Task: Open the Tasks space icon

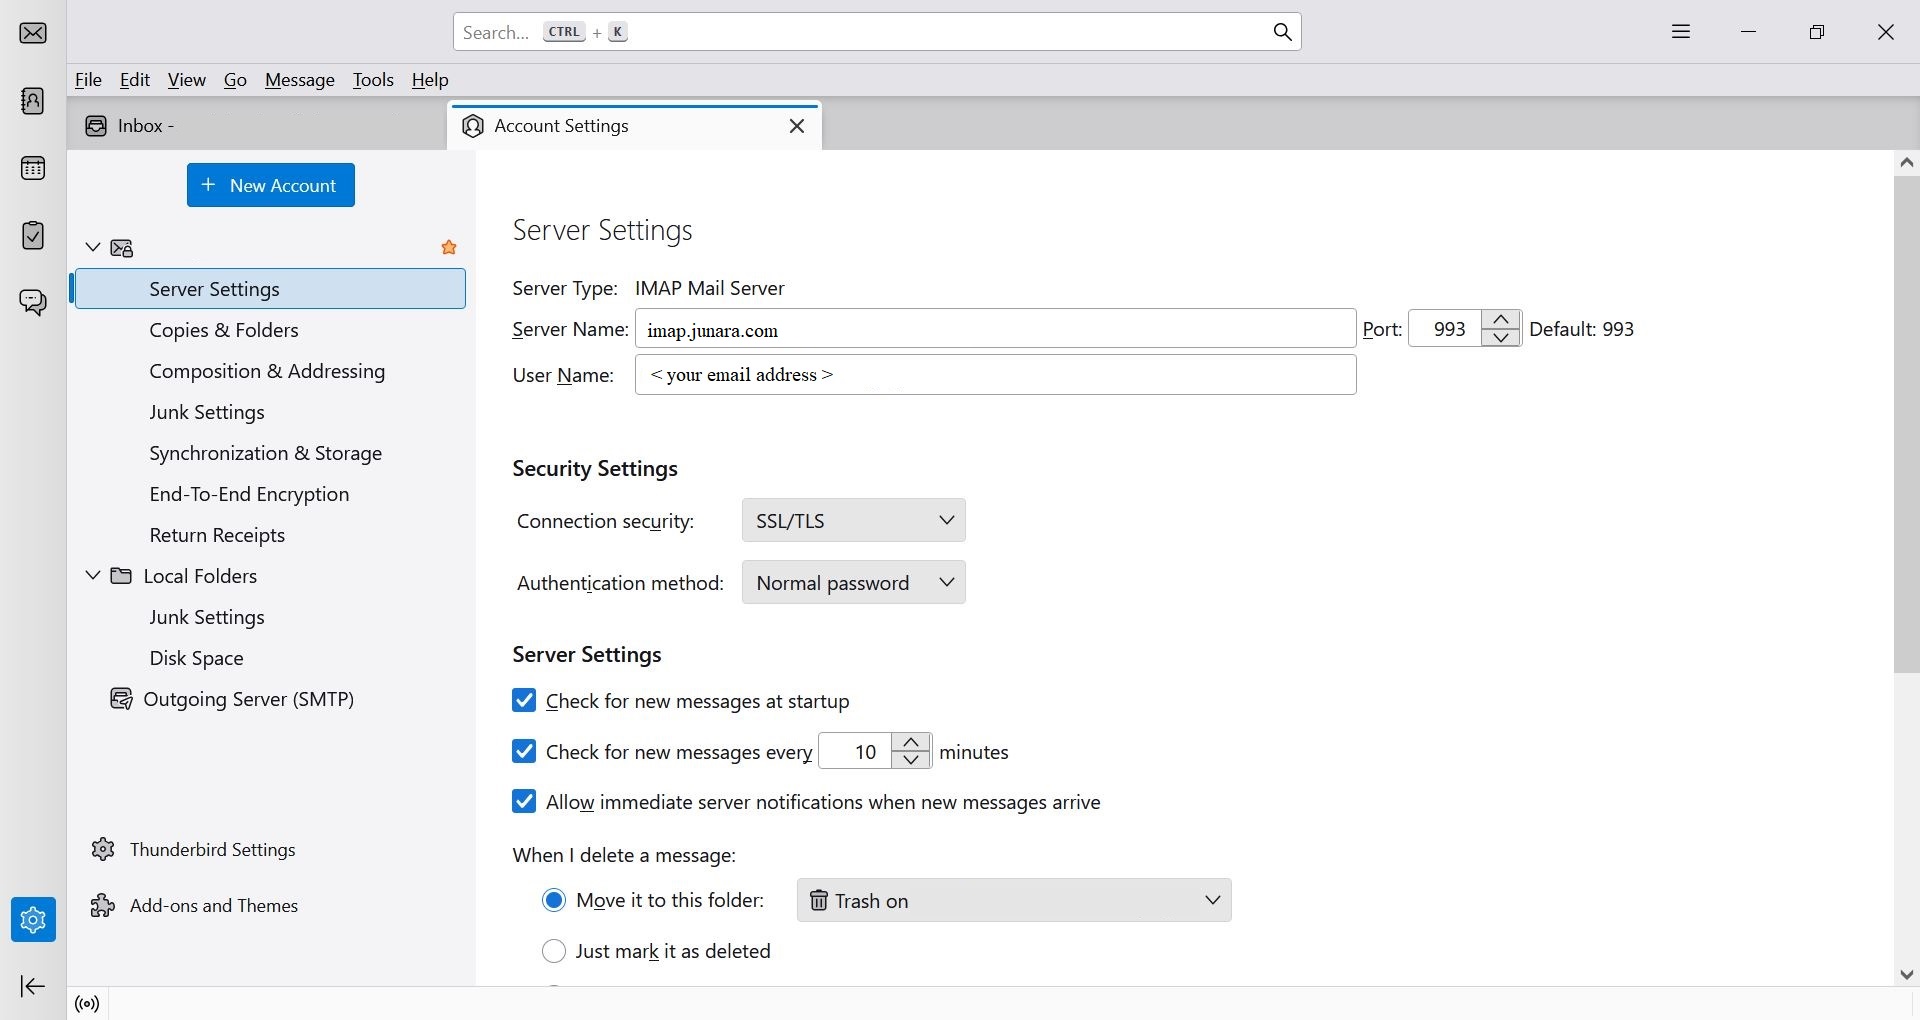Action: [x=33, y=235]
